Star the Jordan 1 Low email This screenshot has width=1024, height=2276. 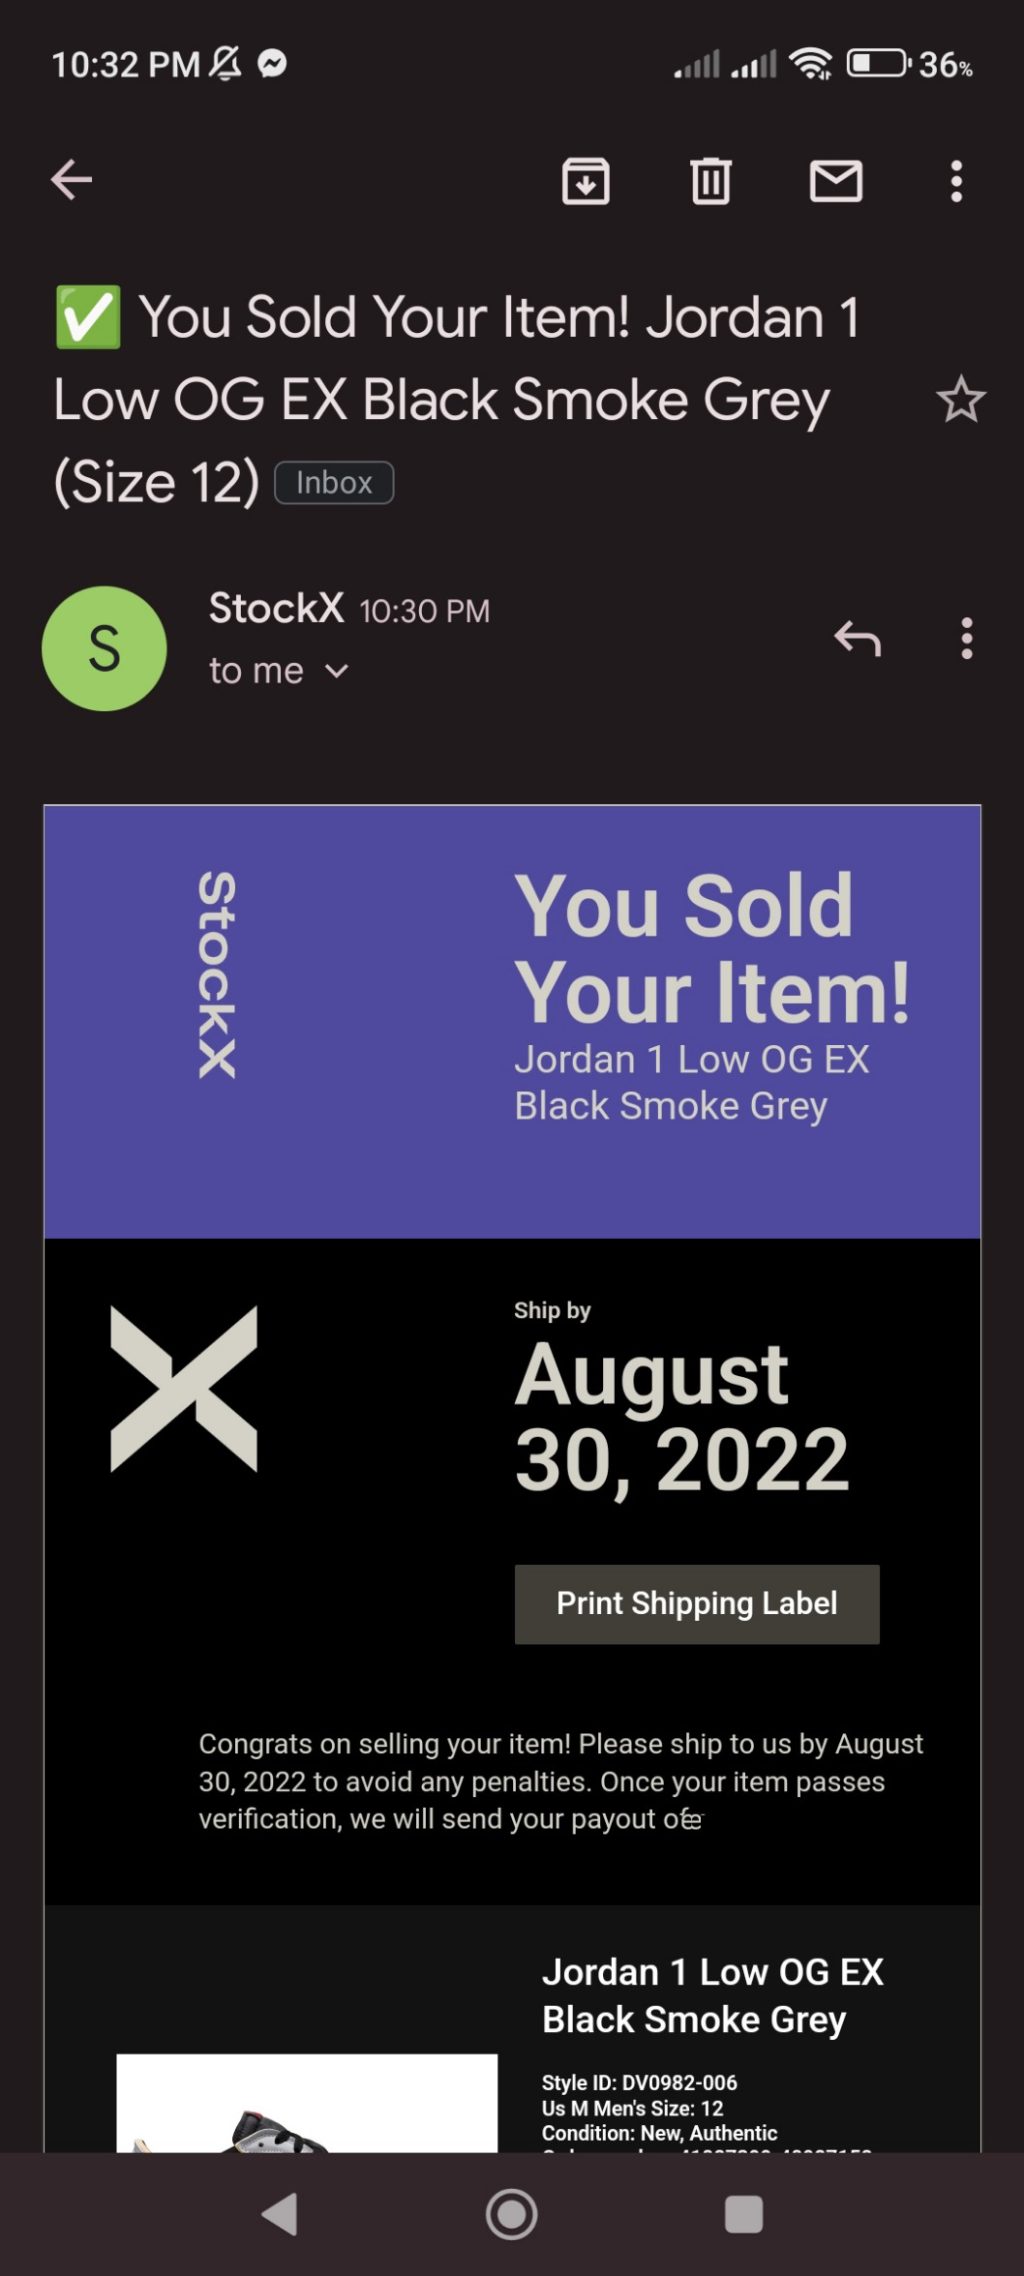pos(960,400)
